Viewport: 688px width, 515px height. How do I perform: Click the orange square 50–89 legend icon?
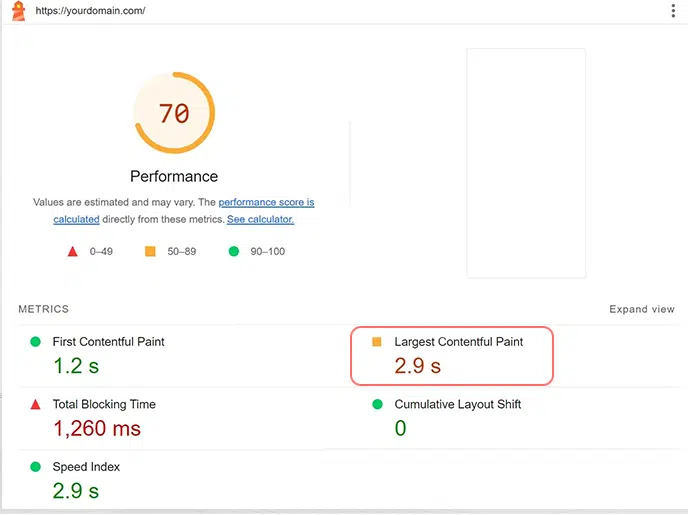(x=150, y=251)
